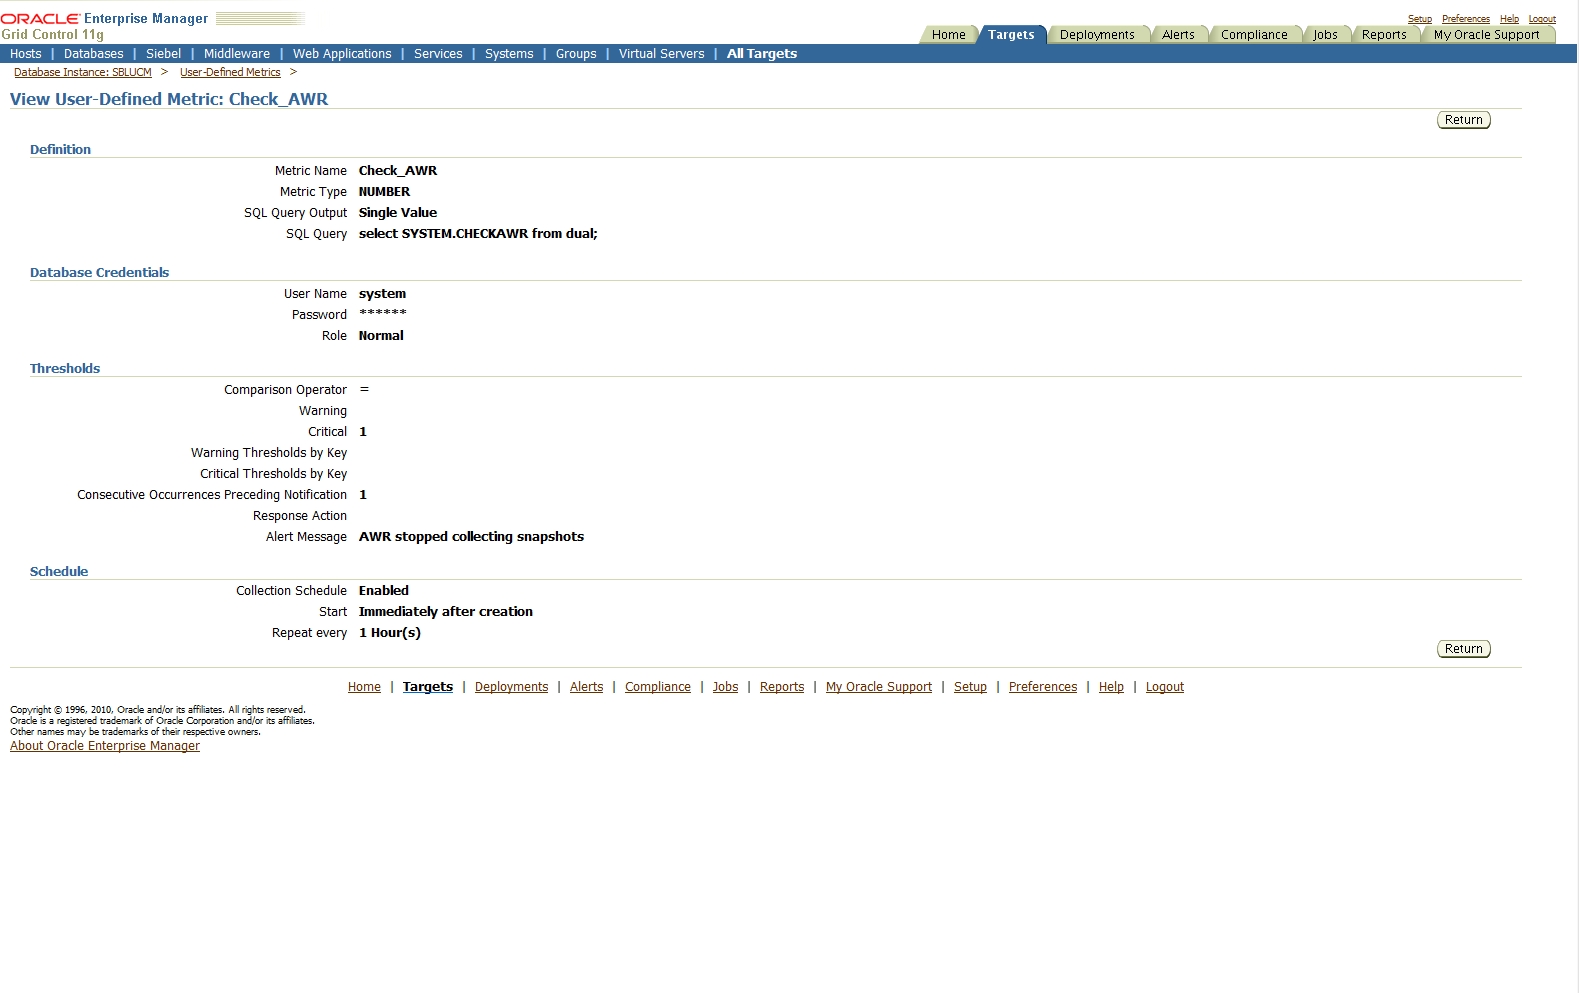Screen dimensions: 1579x993
Task: Click Logout in the top header
Action: 1542,19
